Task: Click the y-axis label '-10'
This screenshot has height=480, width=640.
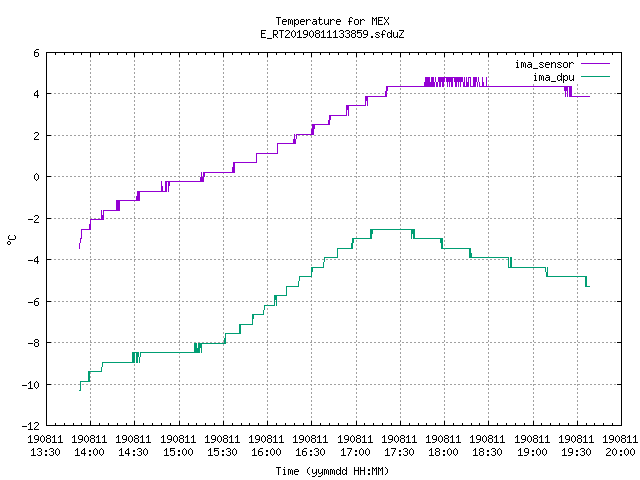Action: [x=31, y=384]
